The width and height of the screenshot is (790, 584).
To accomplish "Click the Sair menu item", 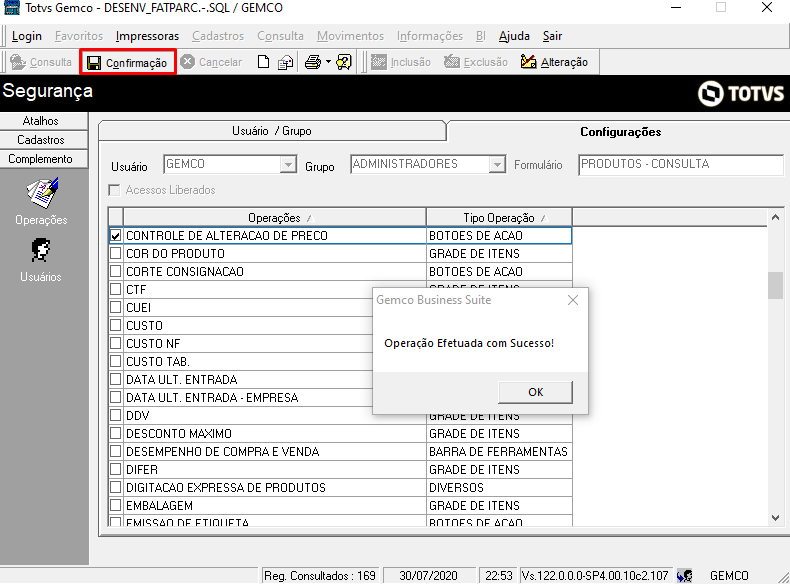I will [x=552, y=36].
